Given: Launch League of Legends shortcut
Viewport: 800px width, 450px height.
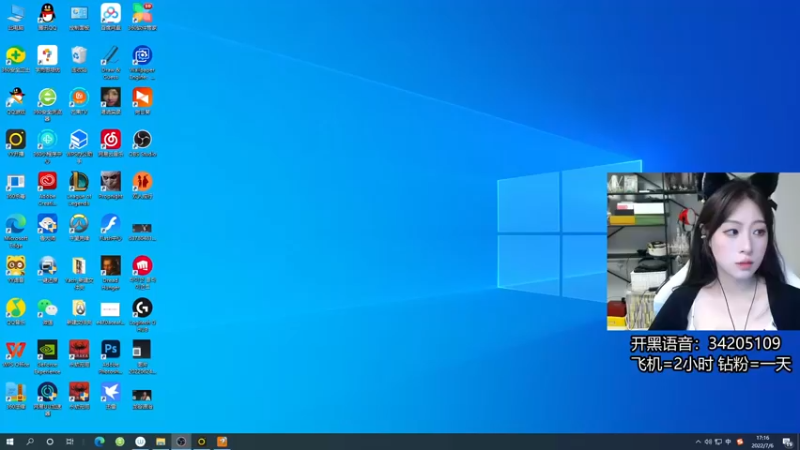Looking at the screenshot, I should (x=79, y=188).
